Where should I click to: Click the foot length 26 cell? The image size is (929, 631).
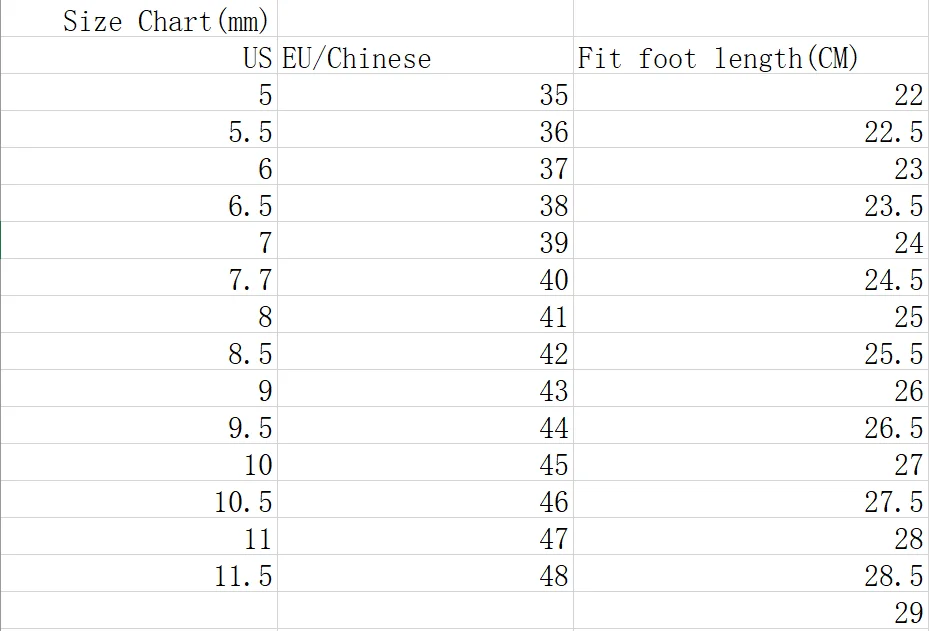[751, 389]
